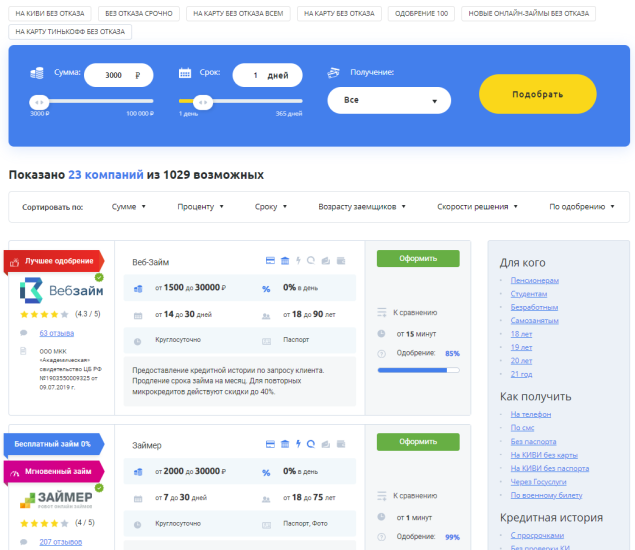Open the Безработным link
635x550 pixels.
534,307
